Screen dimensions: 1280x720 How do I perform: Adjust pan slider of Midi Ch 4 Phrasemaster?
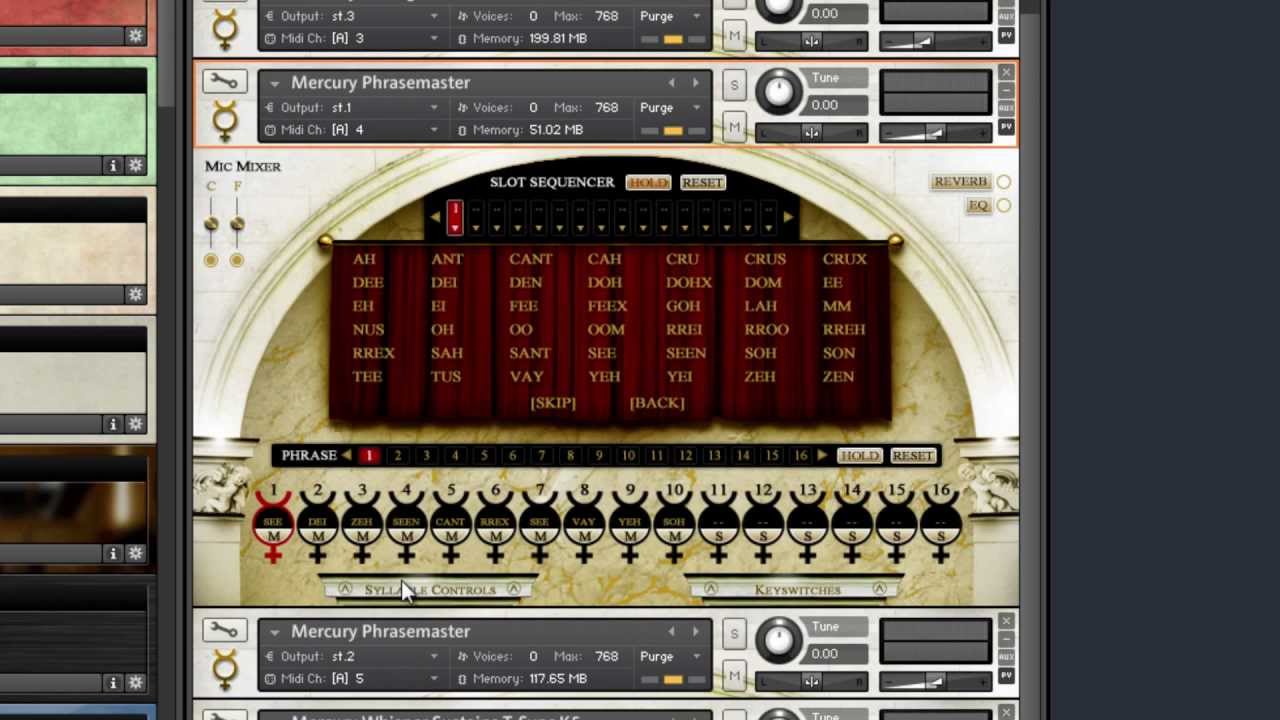(x=811, y=131)
